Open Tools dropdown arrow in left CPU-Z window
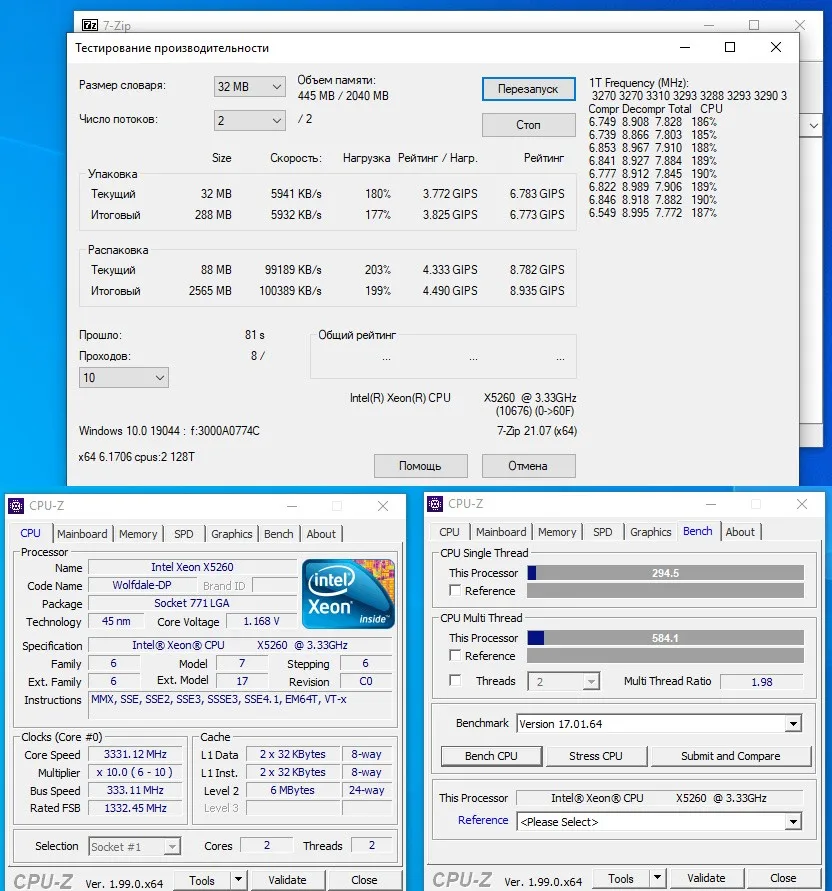This screenshot has width=832, height=891. click(239, 880)
